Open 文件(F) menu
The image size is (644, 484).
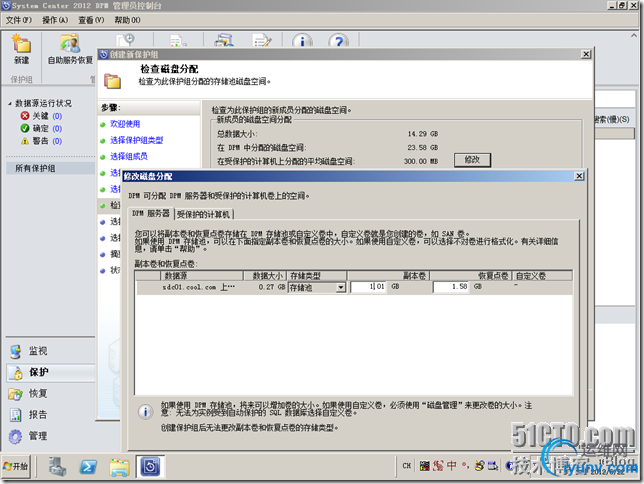tap(18, 20)
